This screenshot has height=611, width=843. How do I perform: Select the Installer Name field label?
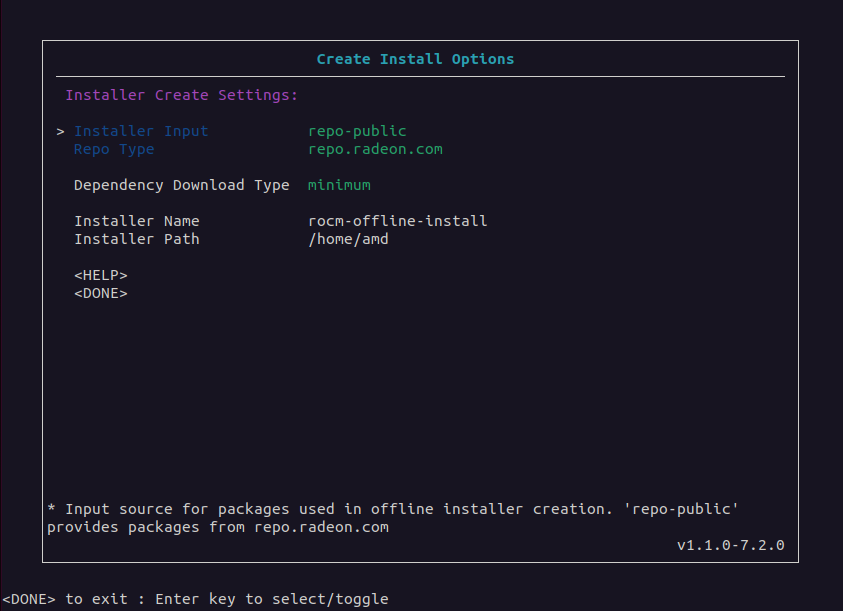[x=137, y=221]
